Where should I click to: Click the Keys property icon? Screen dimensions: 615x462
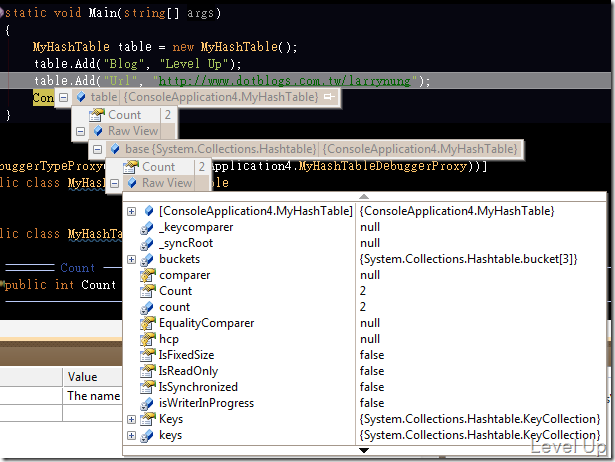click(x=147, y=419)
